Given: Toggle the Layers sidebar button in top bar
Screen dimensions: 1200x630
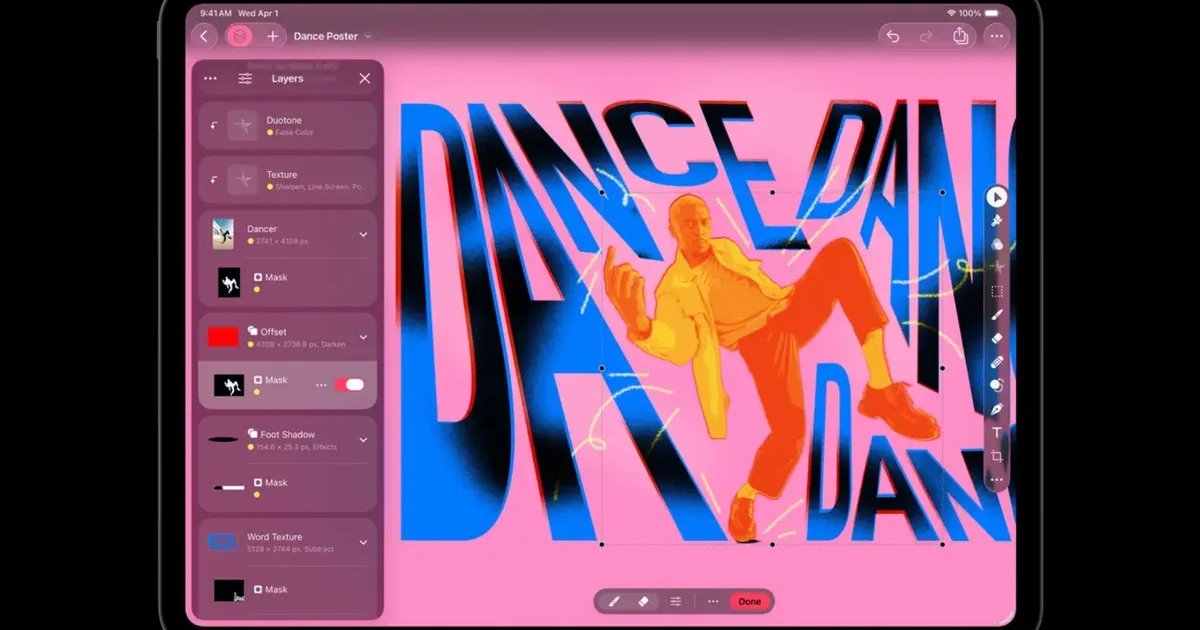Looking at the screenshot, I should pyautogui.click(x=239, y=37).
